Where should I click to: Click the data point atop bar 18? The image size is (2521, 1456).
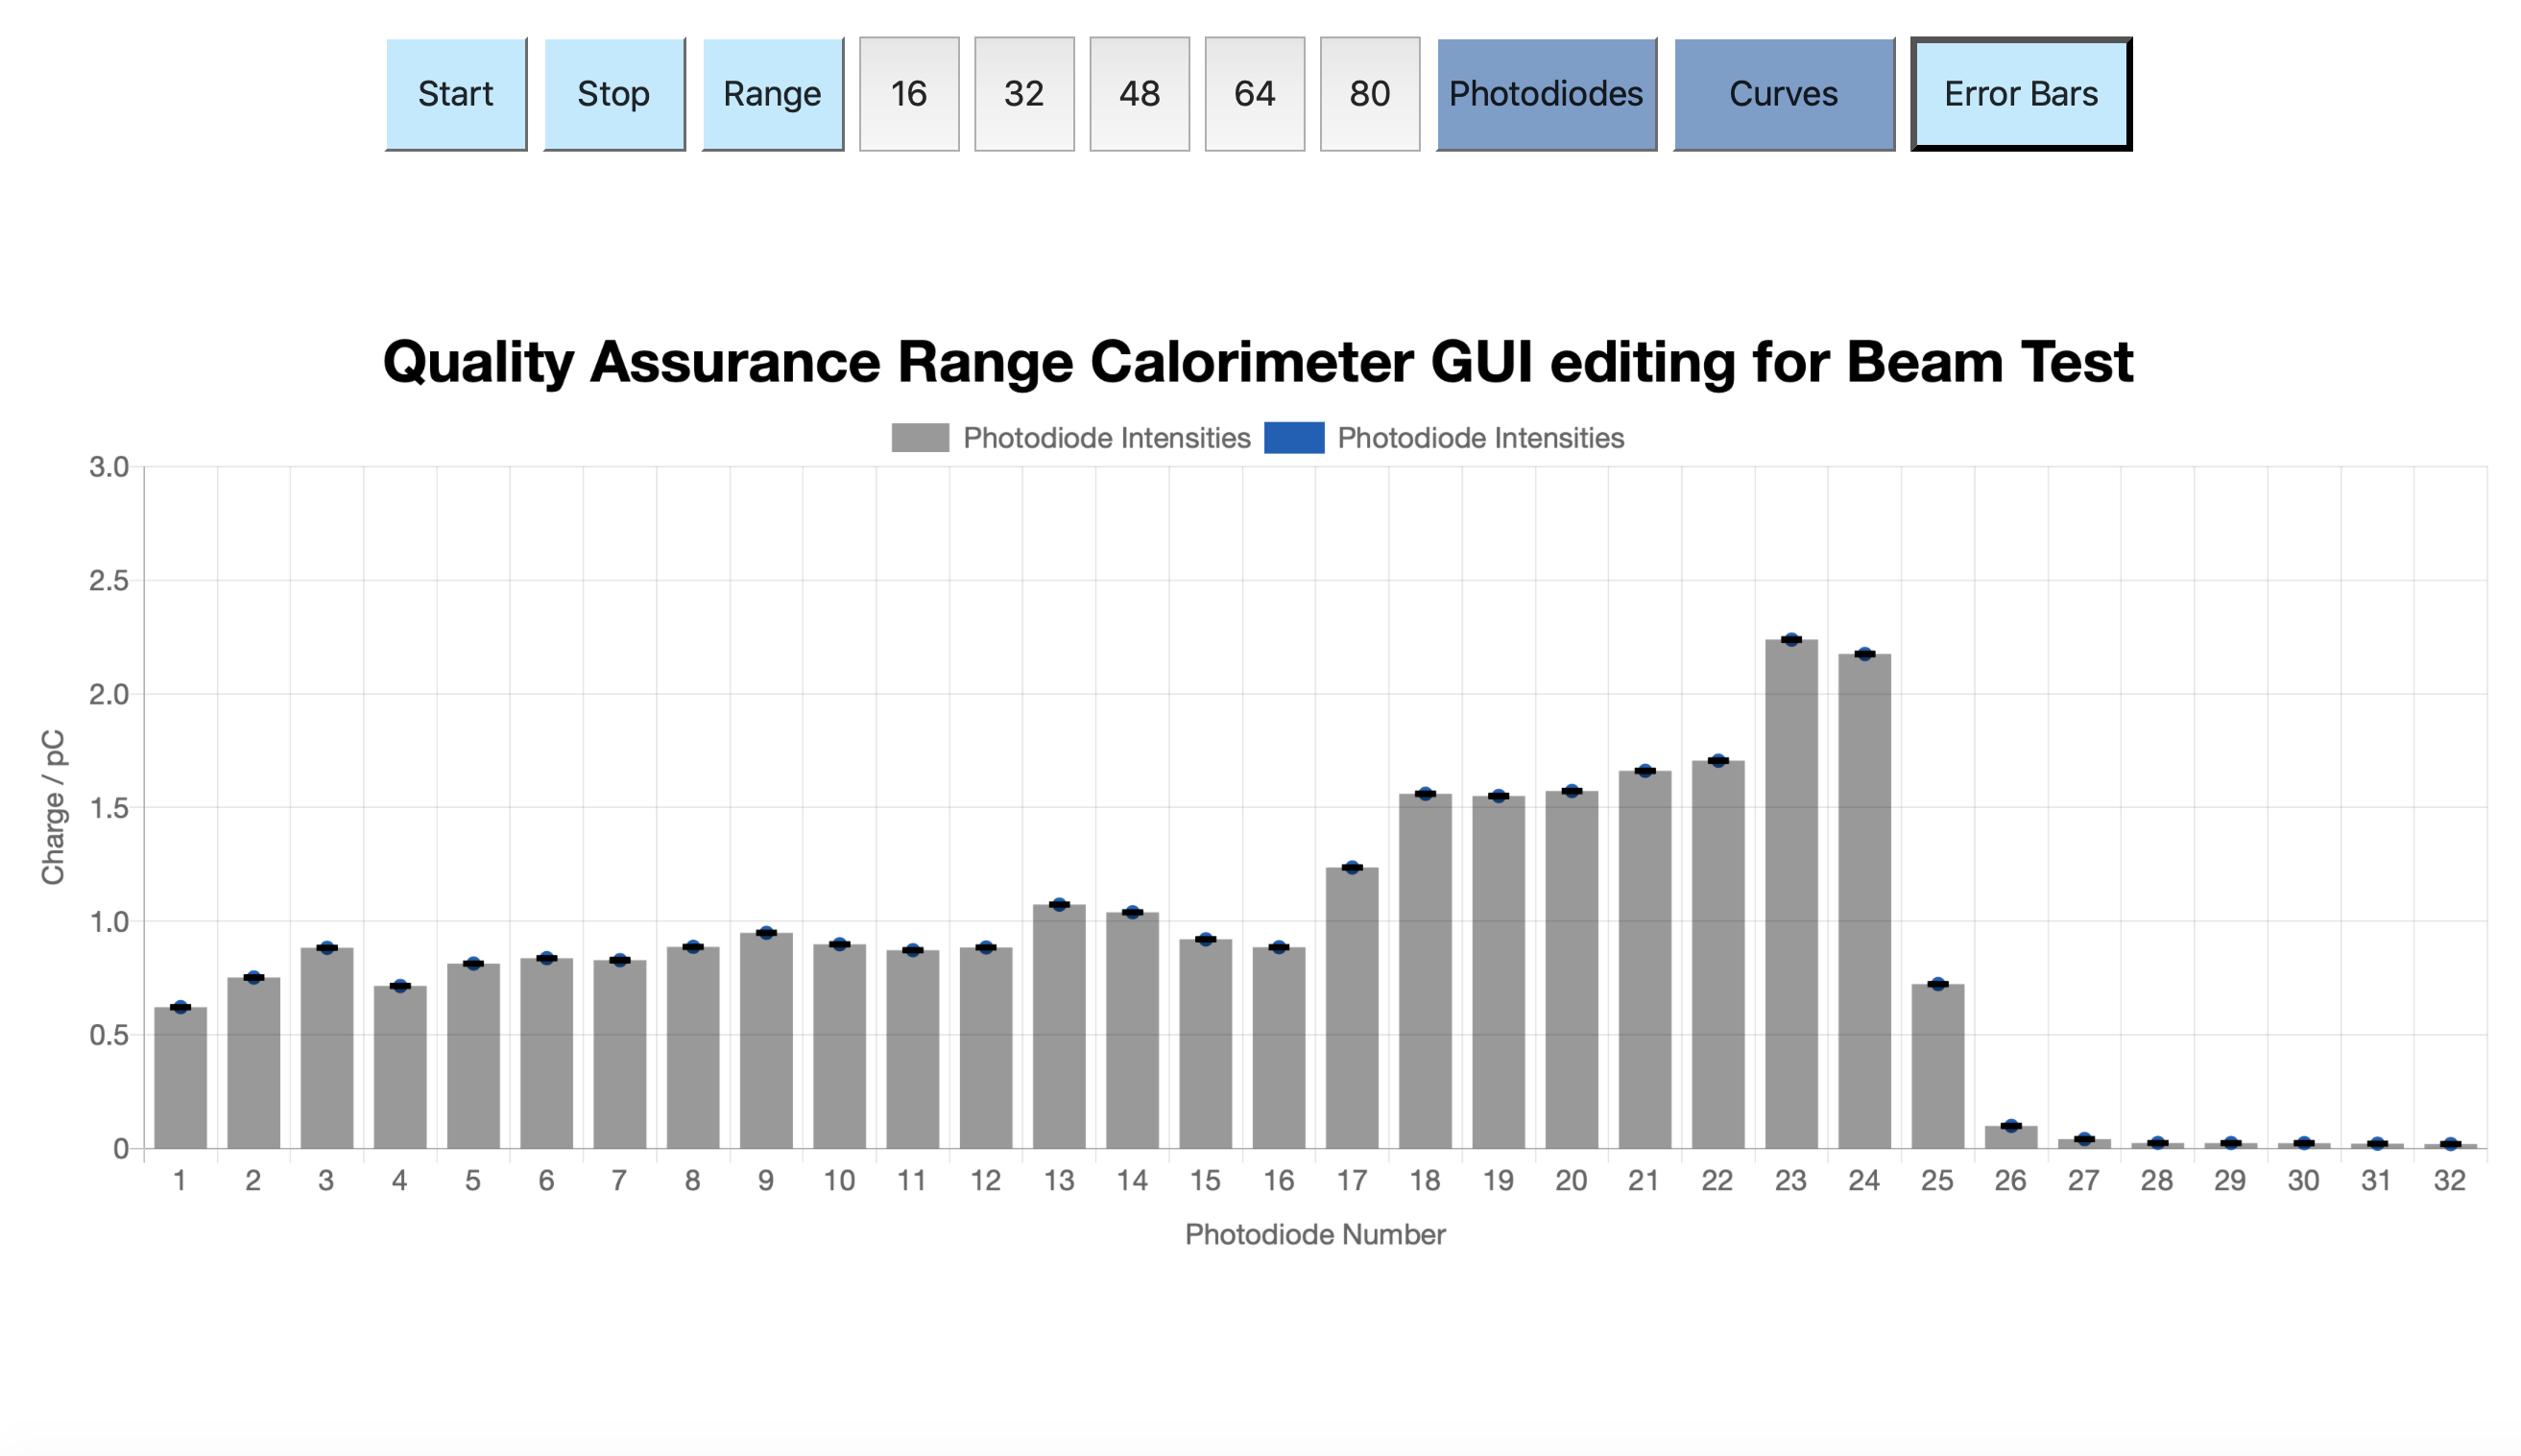click(x=1424, y=794)
